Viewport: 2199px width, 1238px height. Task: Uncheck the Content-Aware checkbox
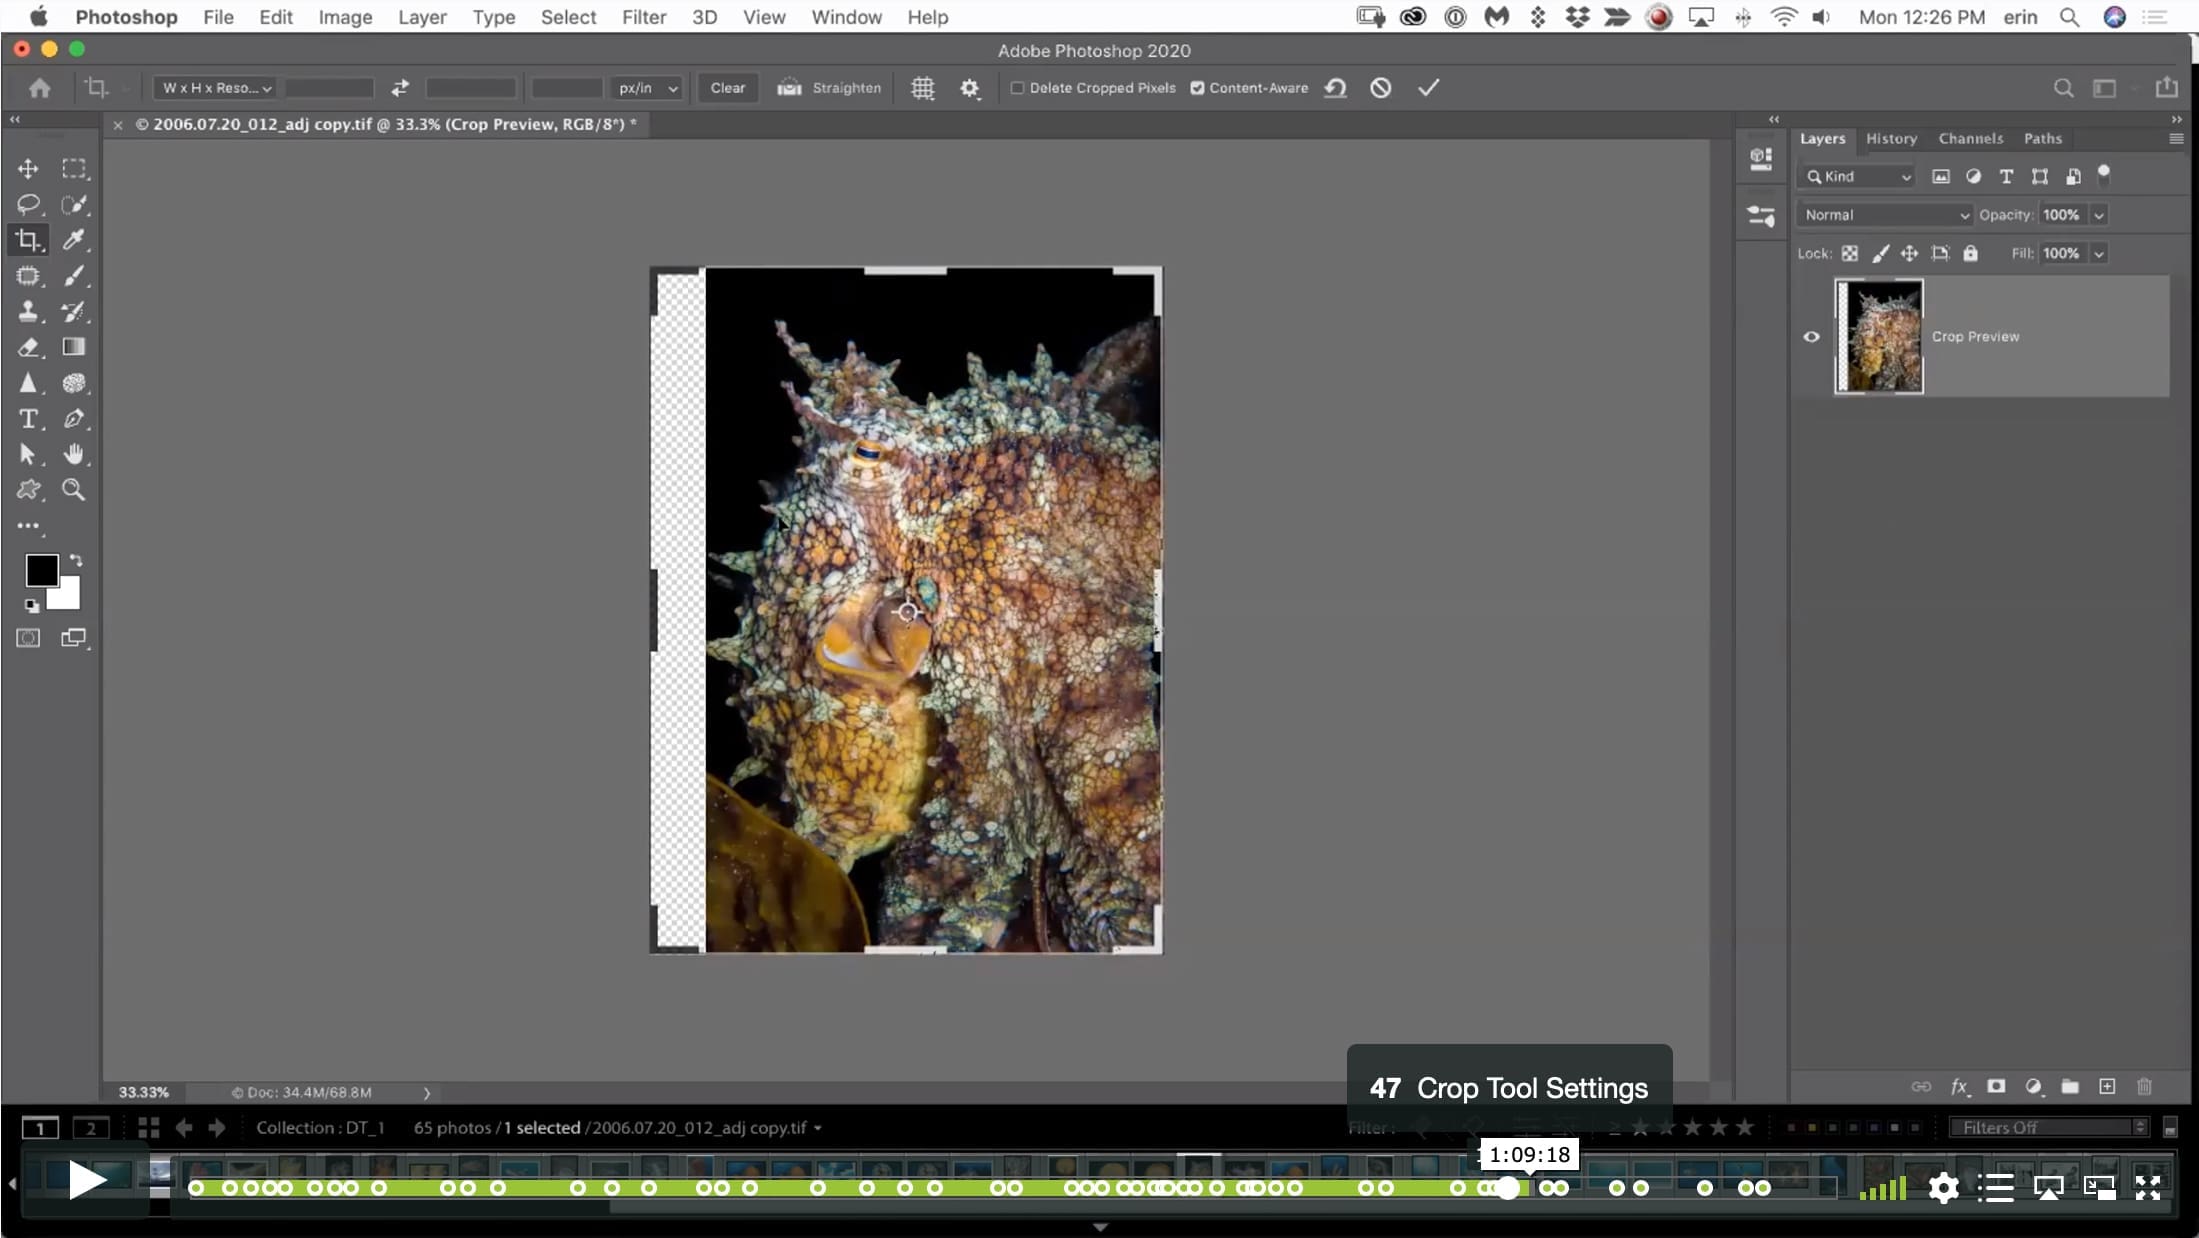[x=1197, y=88]
